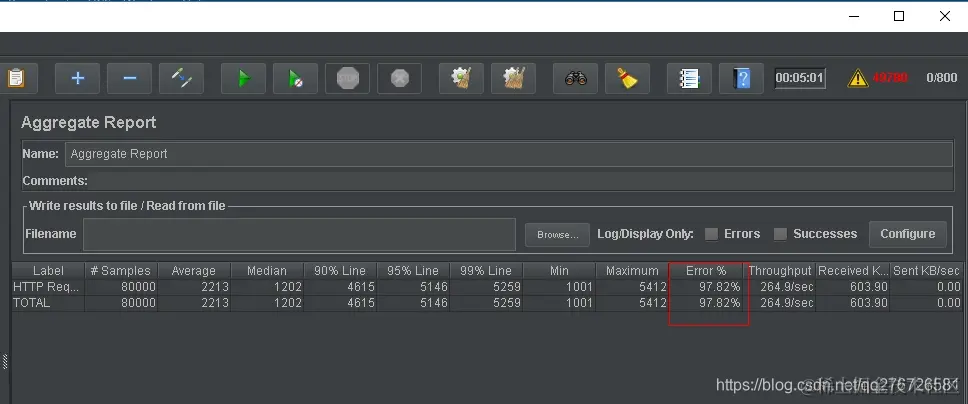Click Start no pauses icon
Screen dimensions: 968x404
pos(296,78)
